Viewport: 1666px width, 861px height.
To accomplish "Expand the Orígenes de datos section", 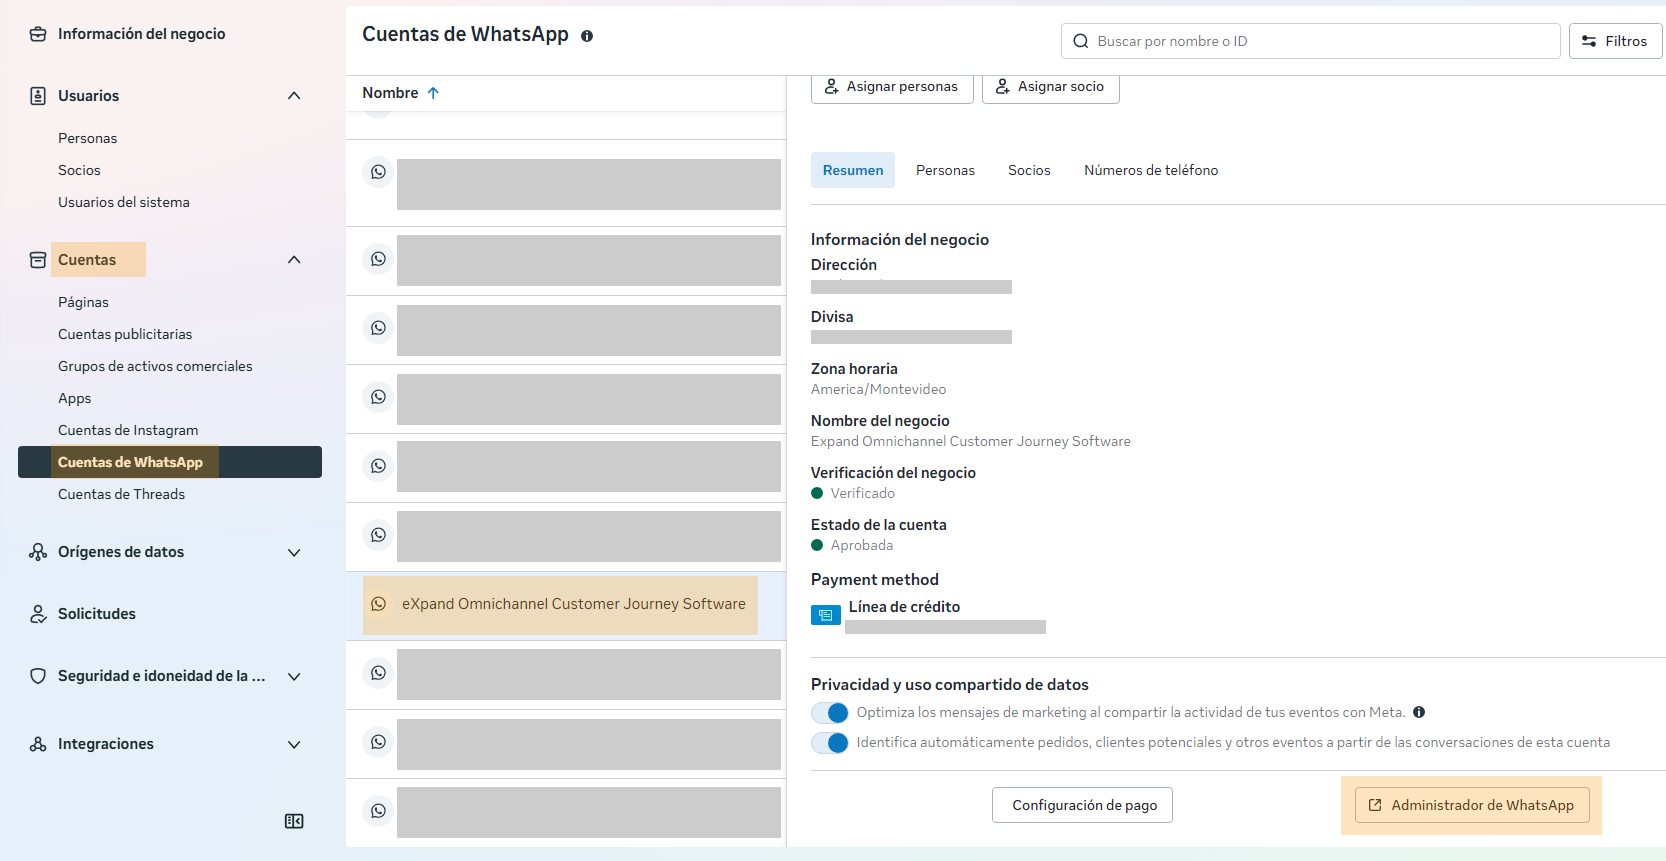I will coord(294,552).
